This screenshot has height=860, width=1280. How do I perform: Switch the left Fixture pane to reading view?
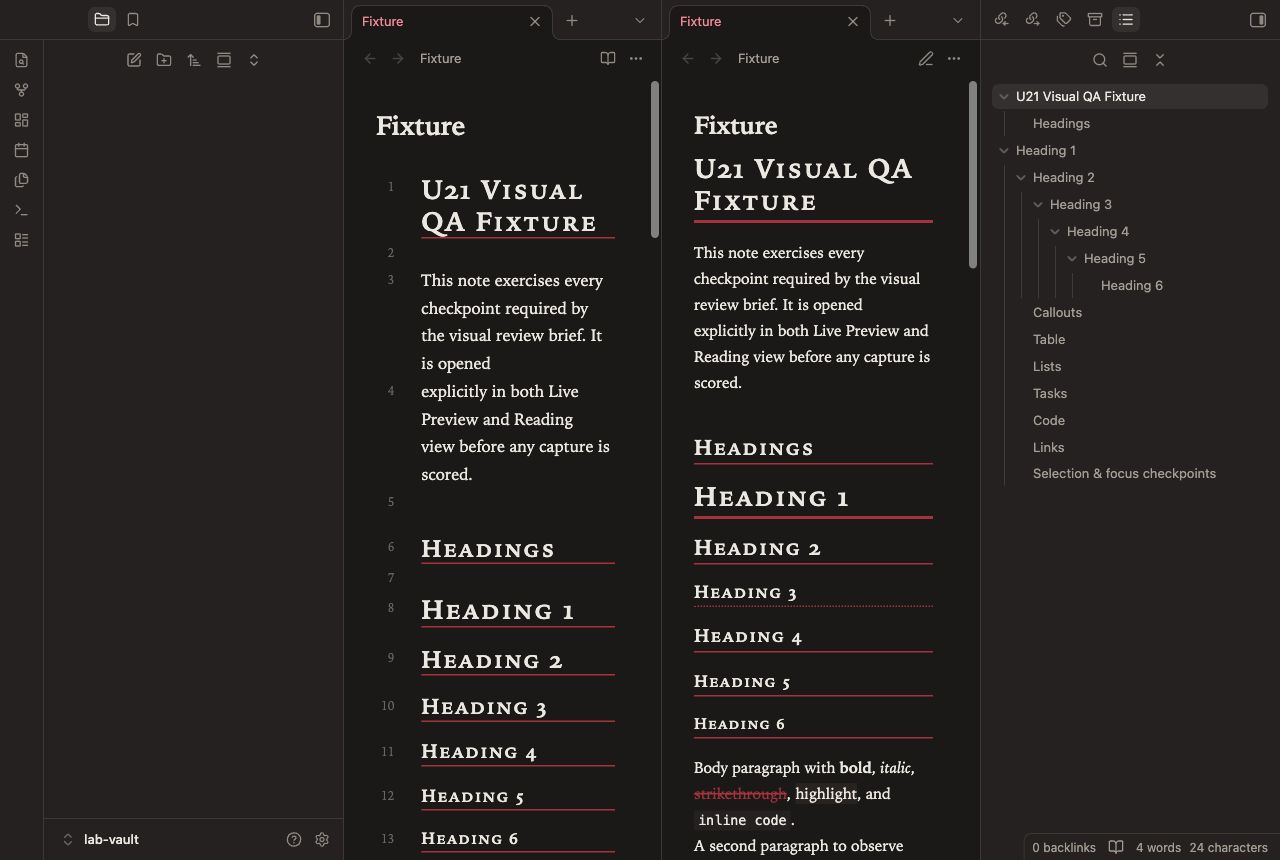[x=608, y=59]
